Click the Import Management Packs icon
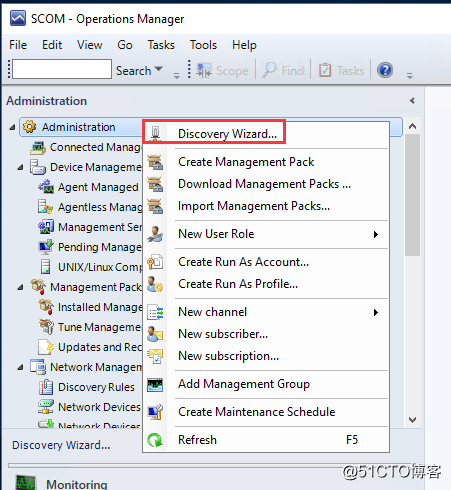Screen dimensions: 451x490 pyautogui.click(x=155, y=206)
